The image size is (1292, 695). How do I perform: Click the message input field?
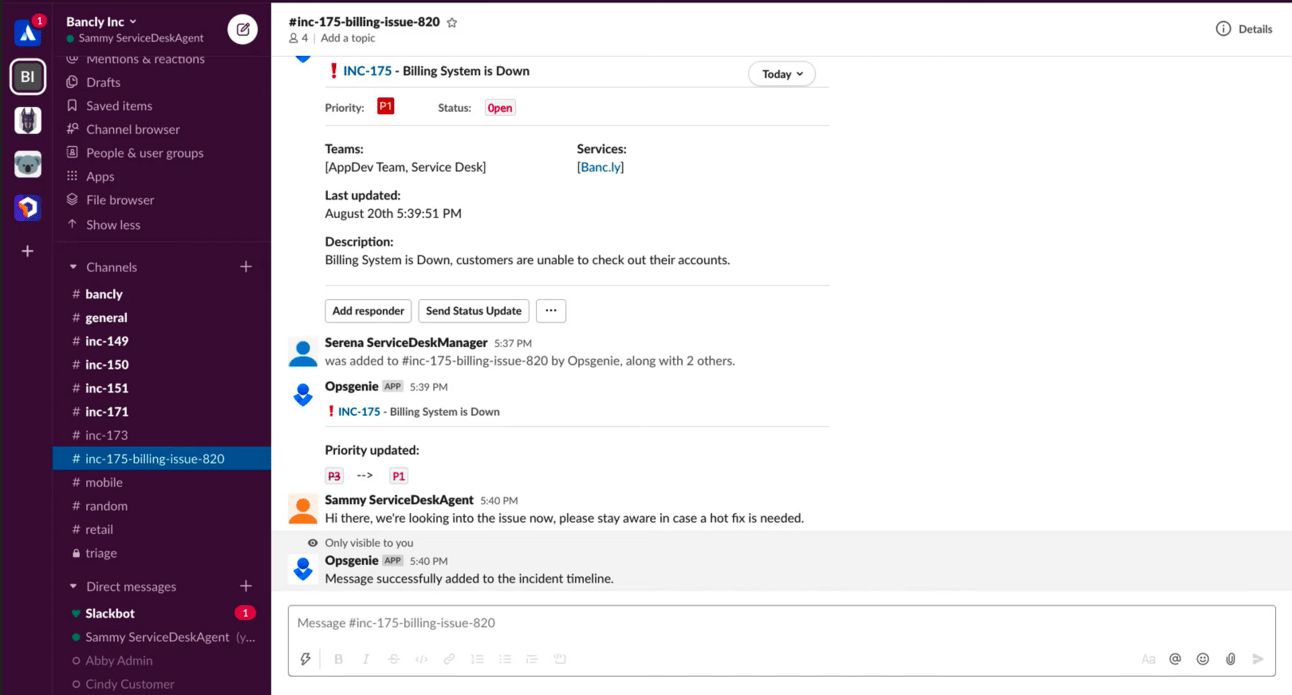(781, 623)
